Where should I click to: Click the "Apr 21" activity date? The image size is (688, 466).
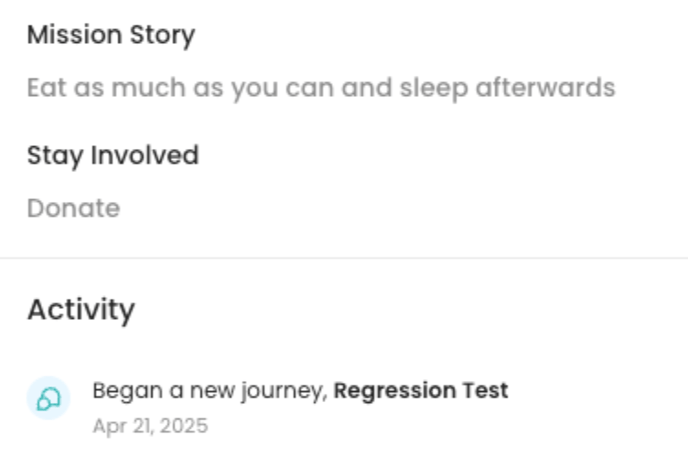(122, 426)
